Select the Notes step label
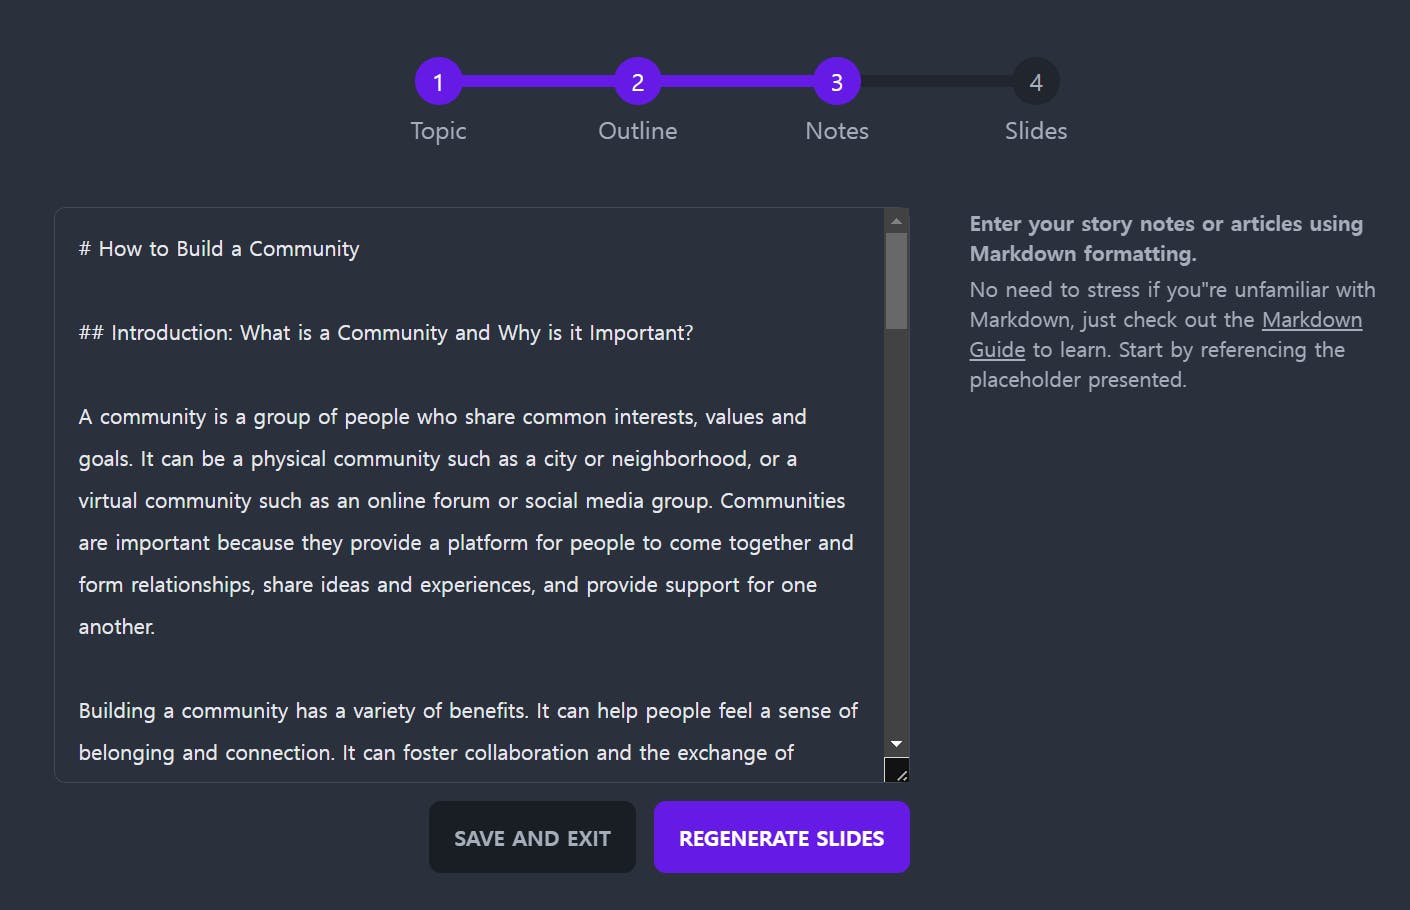The width and height of the screenshot is (1410, 910). click(837, 131)
